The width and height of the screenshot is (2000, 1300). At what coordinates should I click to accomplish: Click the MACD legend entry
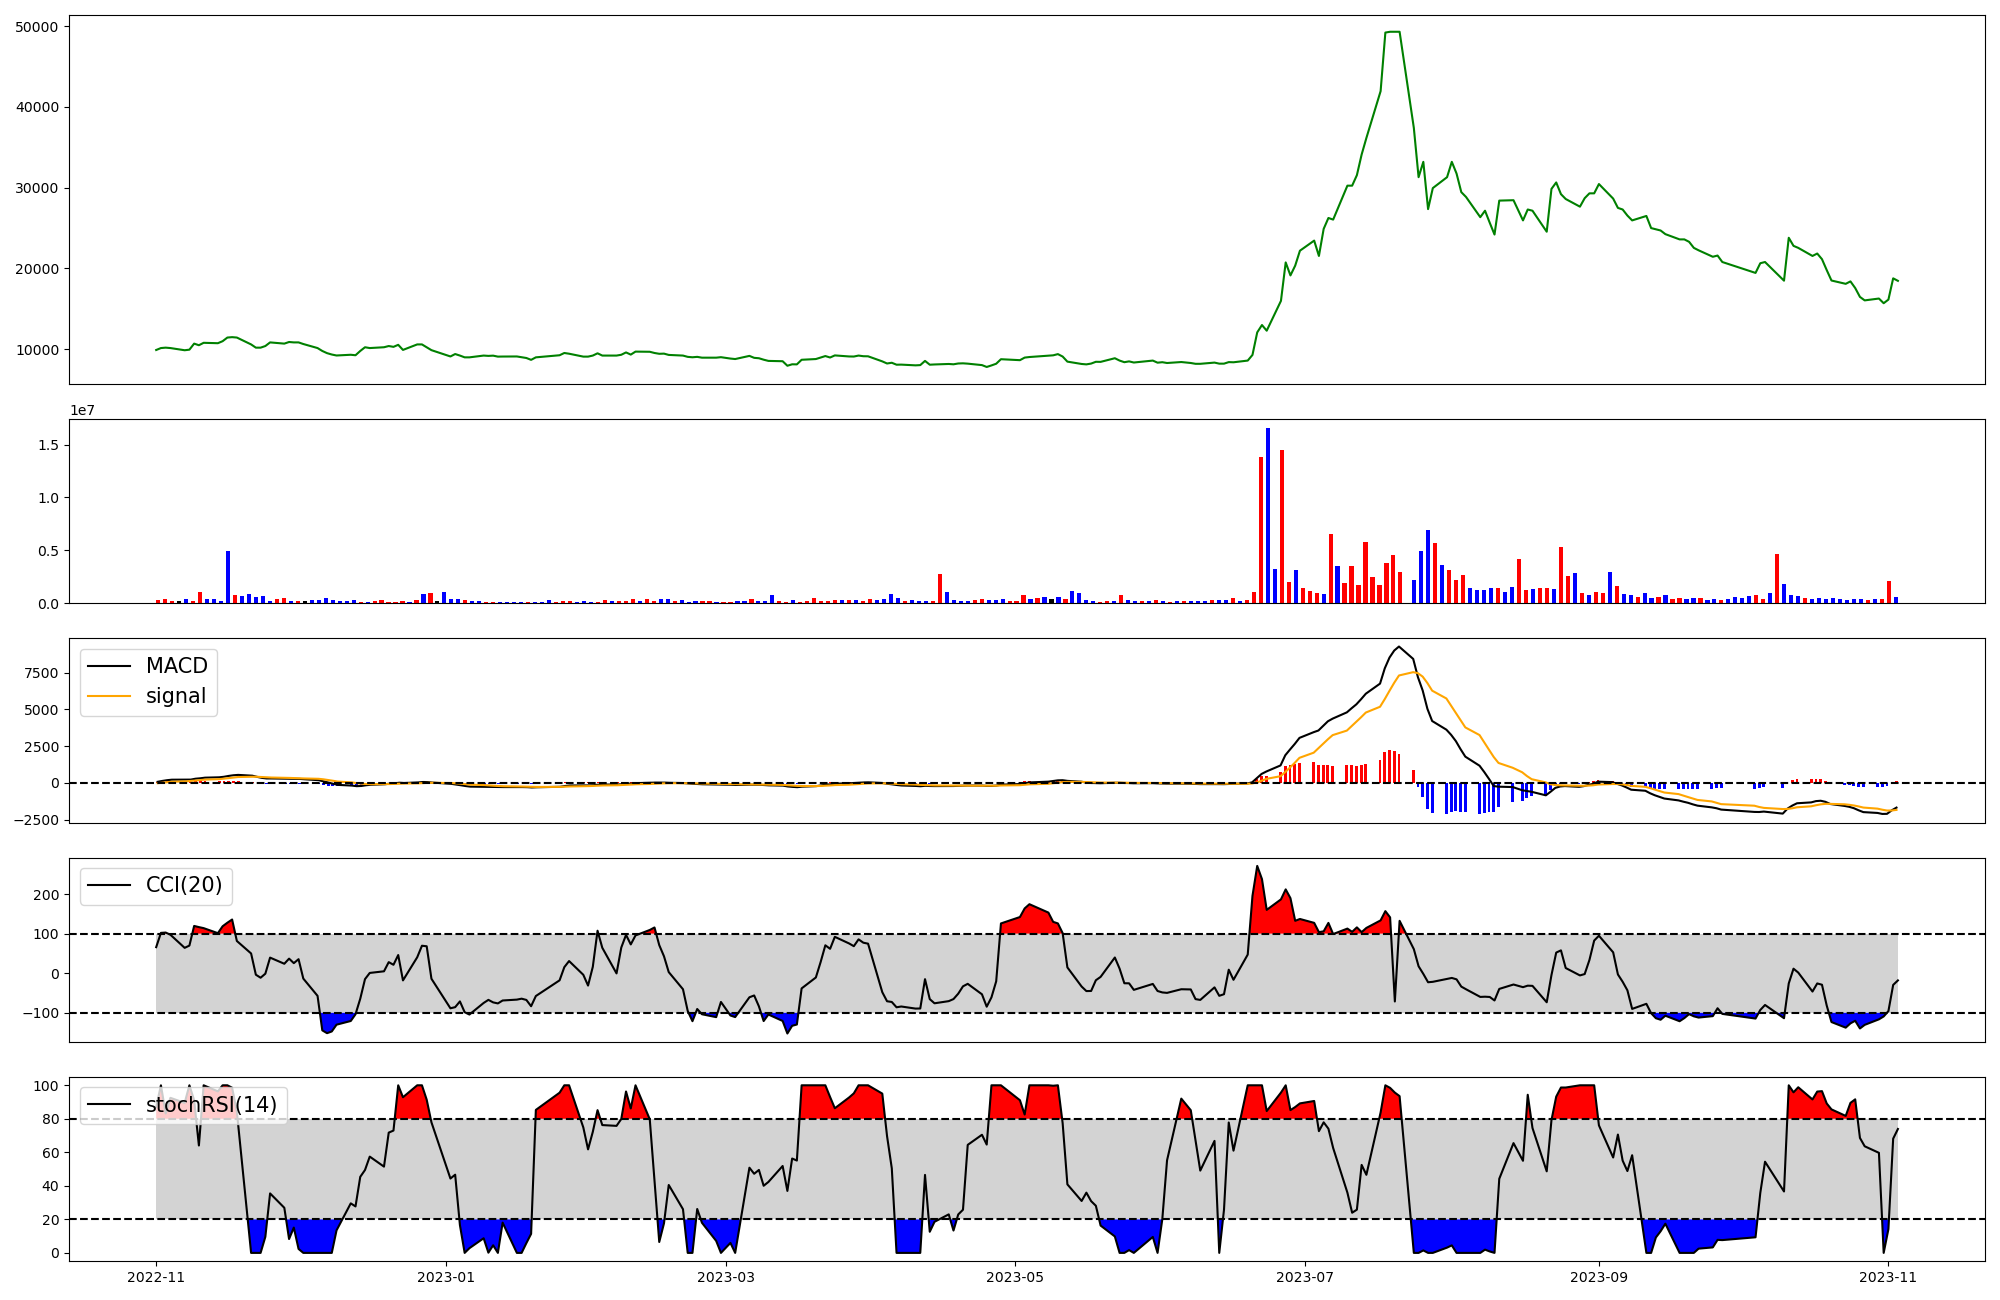[176, 666]
